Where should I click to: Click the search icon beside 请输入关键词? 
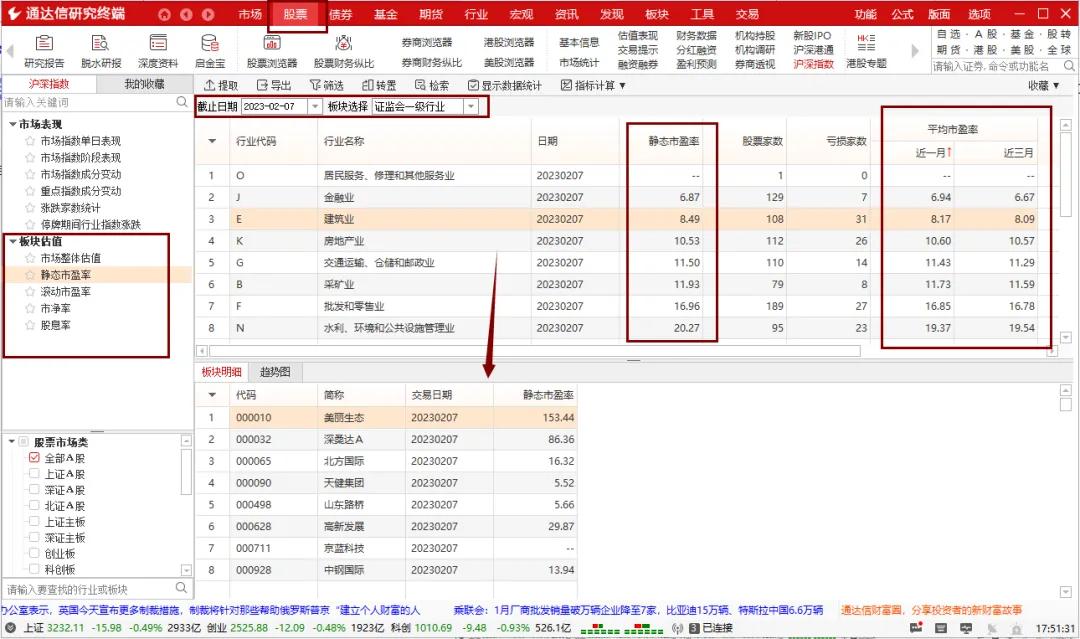coord(182,102)
